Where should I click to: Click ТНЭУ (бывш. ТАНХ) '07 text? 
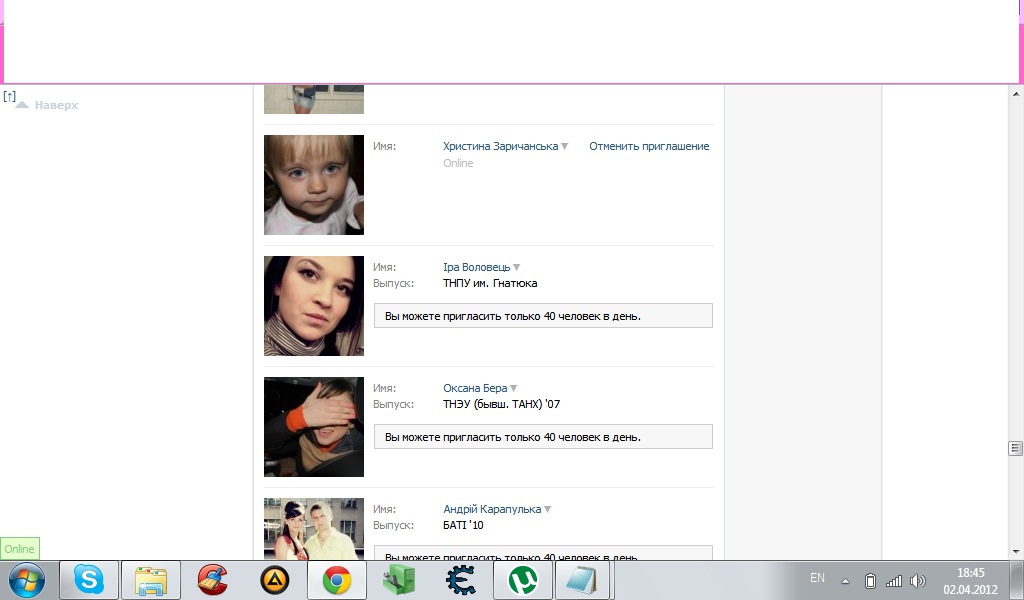[502, 404]
